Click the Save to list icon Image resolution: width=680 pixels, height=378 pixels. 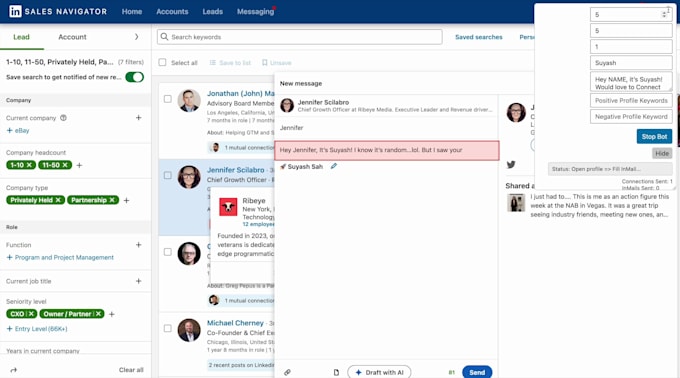[x=212, y=63]
